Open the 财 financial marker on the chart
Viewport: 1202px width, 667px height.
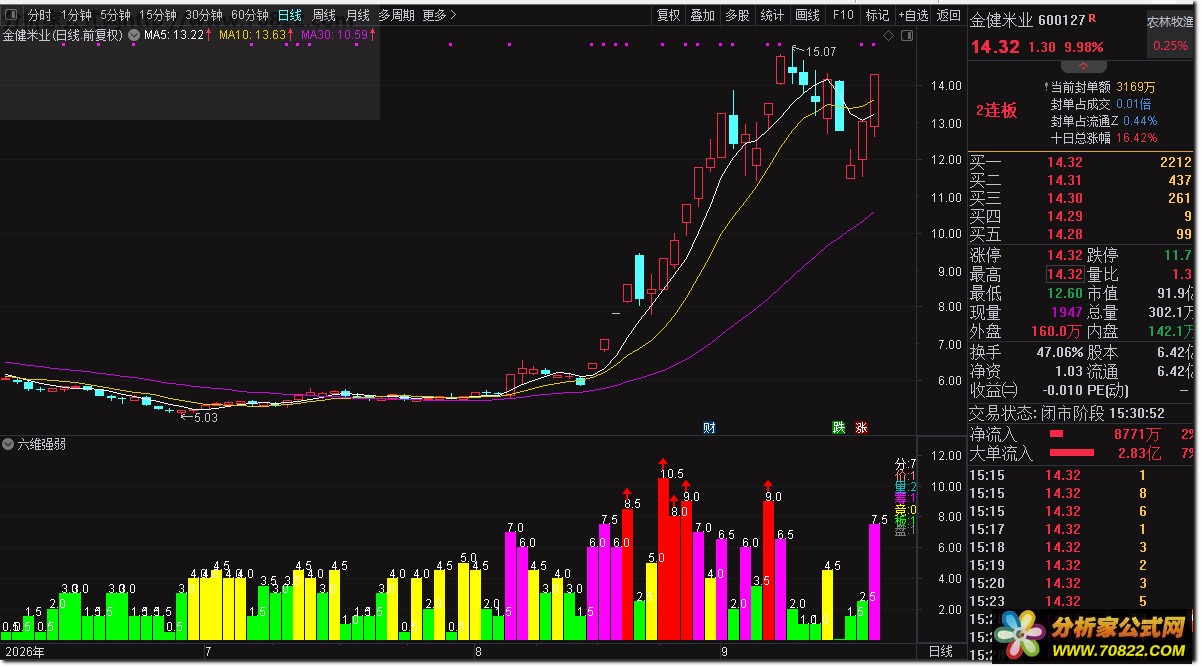[709, 428]
